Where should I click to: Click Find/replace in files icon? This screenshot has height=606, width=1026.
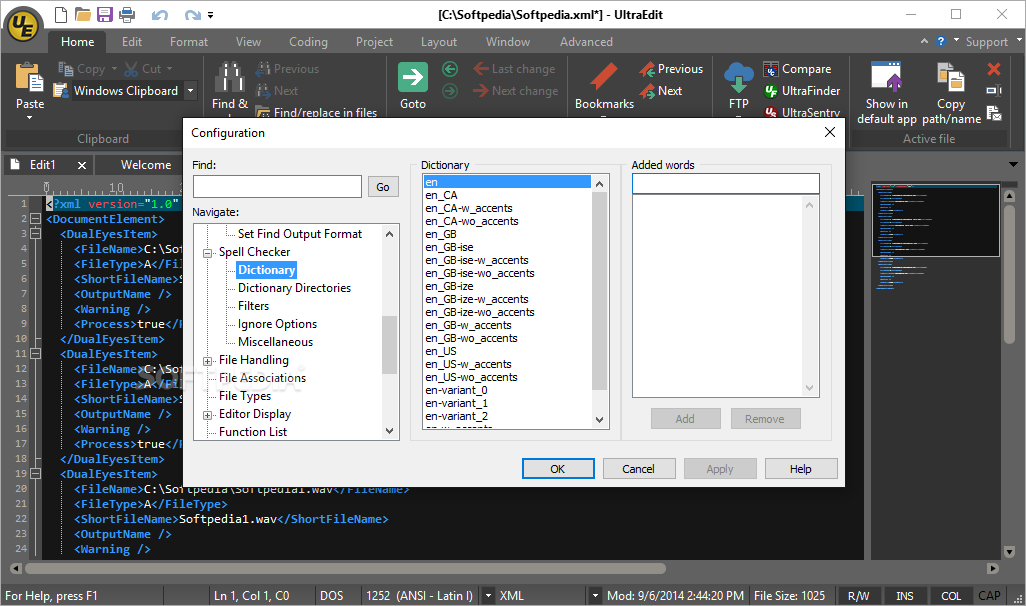pos(262,113)
